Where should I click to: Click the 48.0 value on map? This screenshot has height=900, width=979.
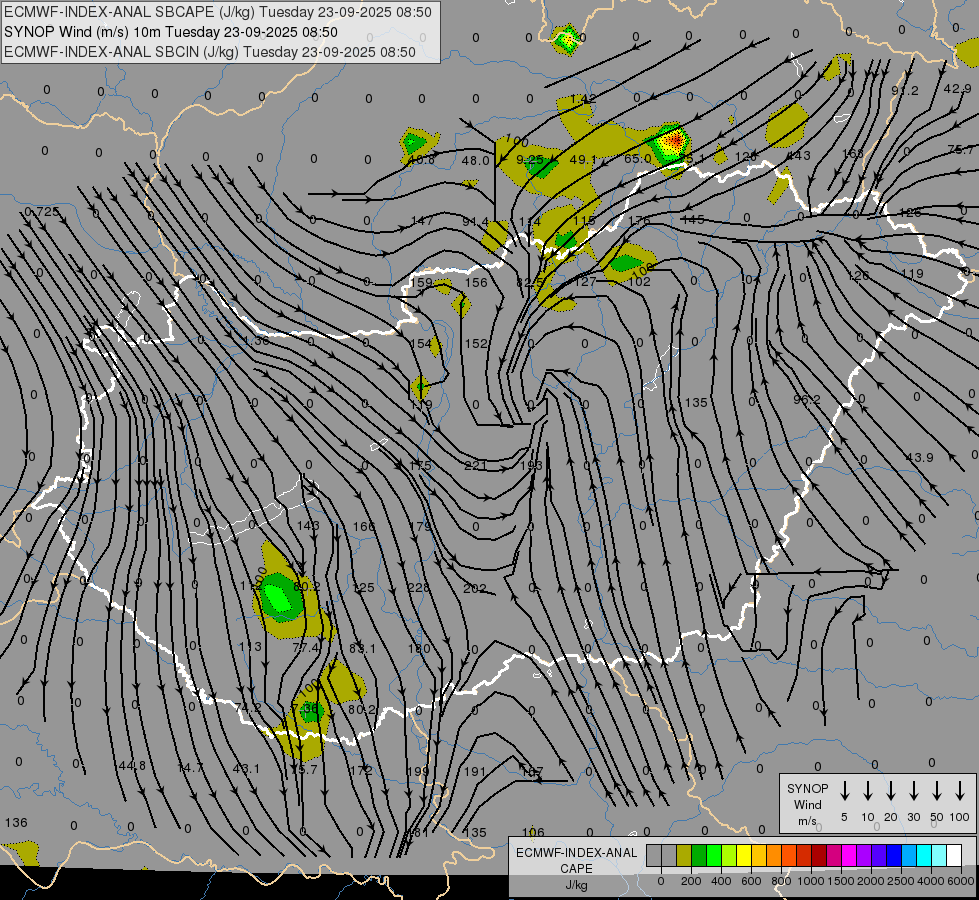pyautogui.click(x=475, y=161)
